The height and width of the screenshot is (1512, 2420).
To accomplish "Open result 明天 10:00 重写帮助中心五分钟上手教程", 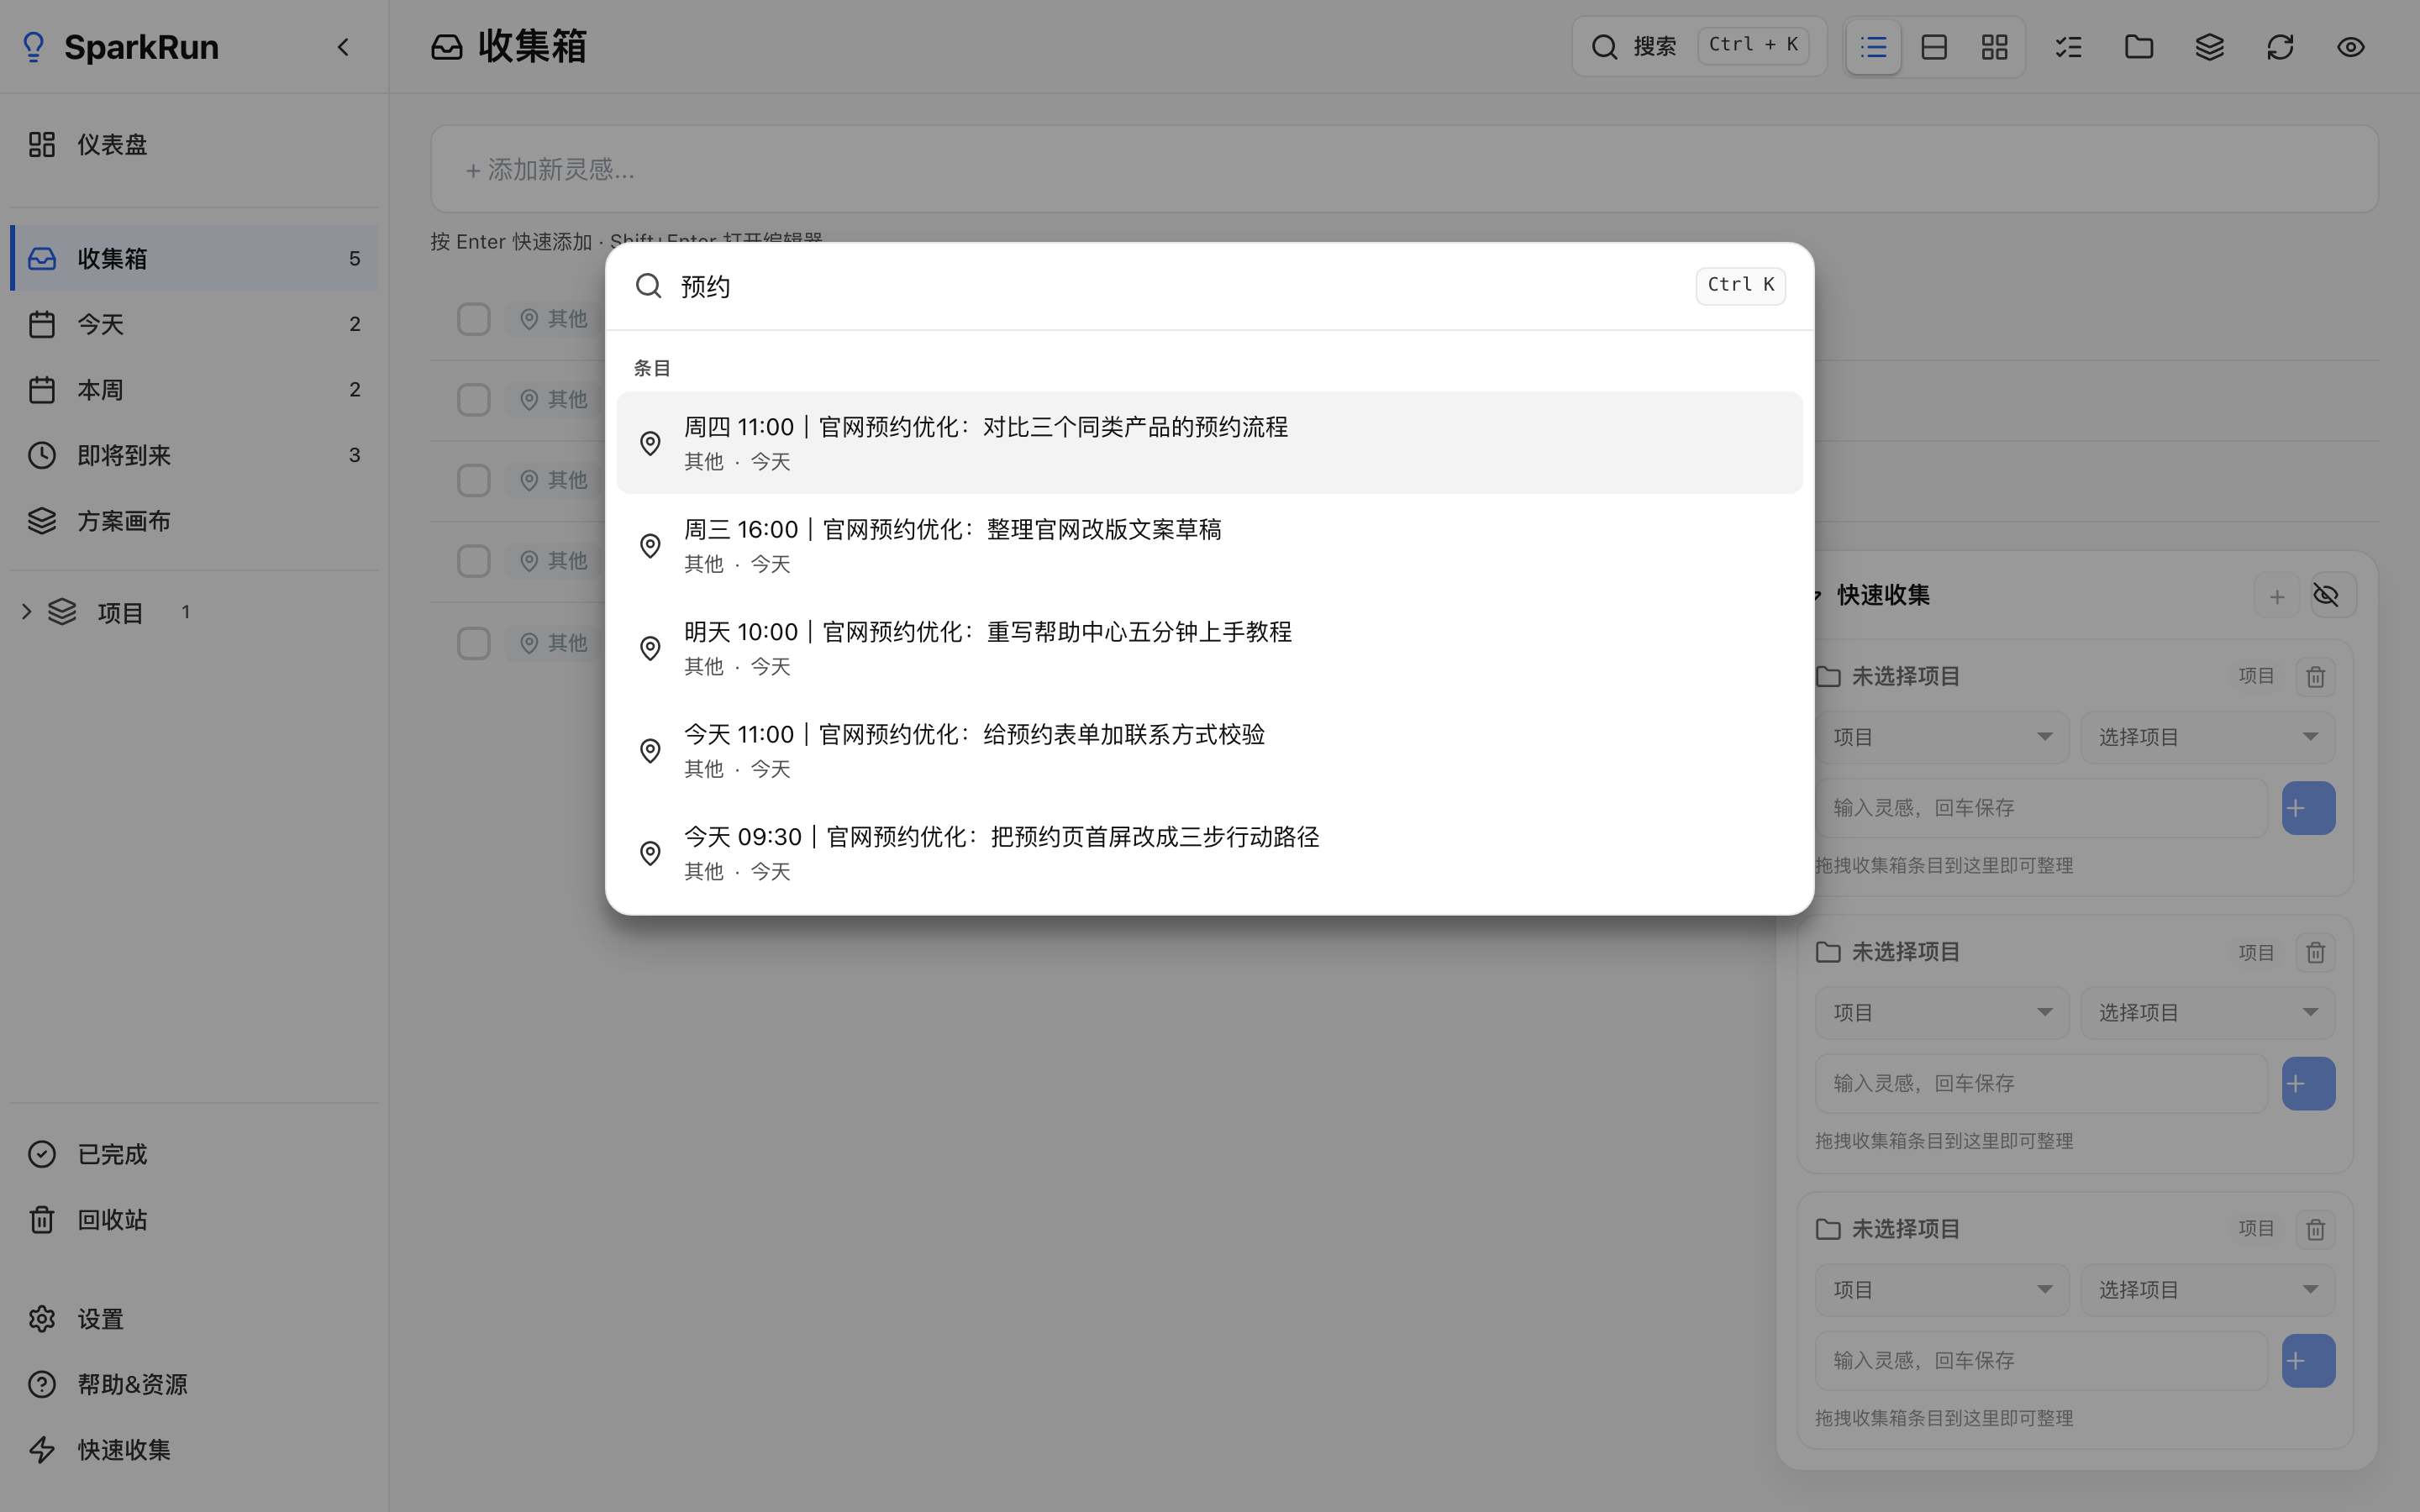I will tap(1209, 648).
